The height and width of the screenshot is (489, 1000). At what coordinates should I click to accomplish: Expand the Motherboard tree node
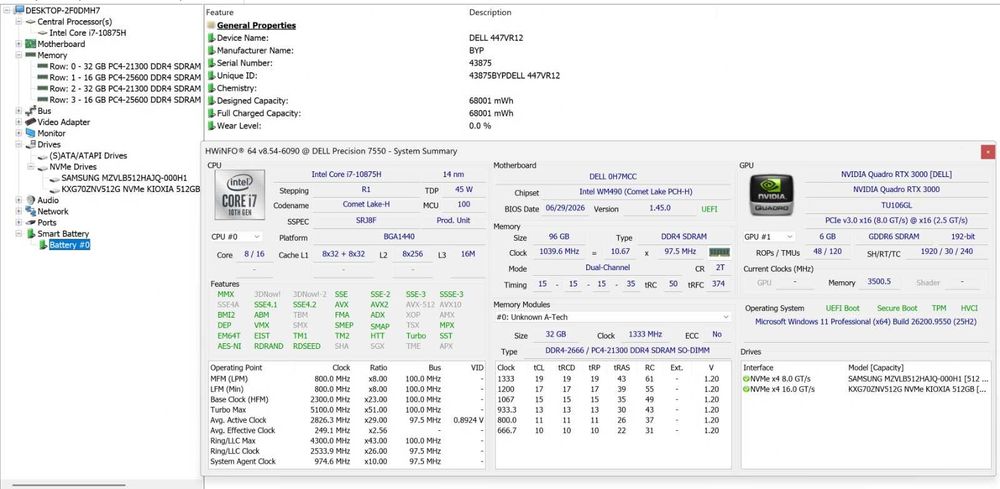[19, 44]
